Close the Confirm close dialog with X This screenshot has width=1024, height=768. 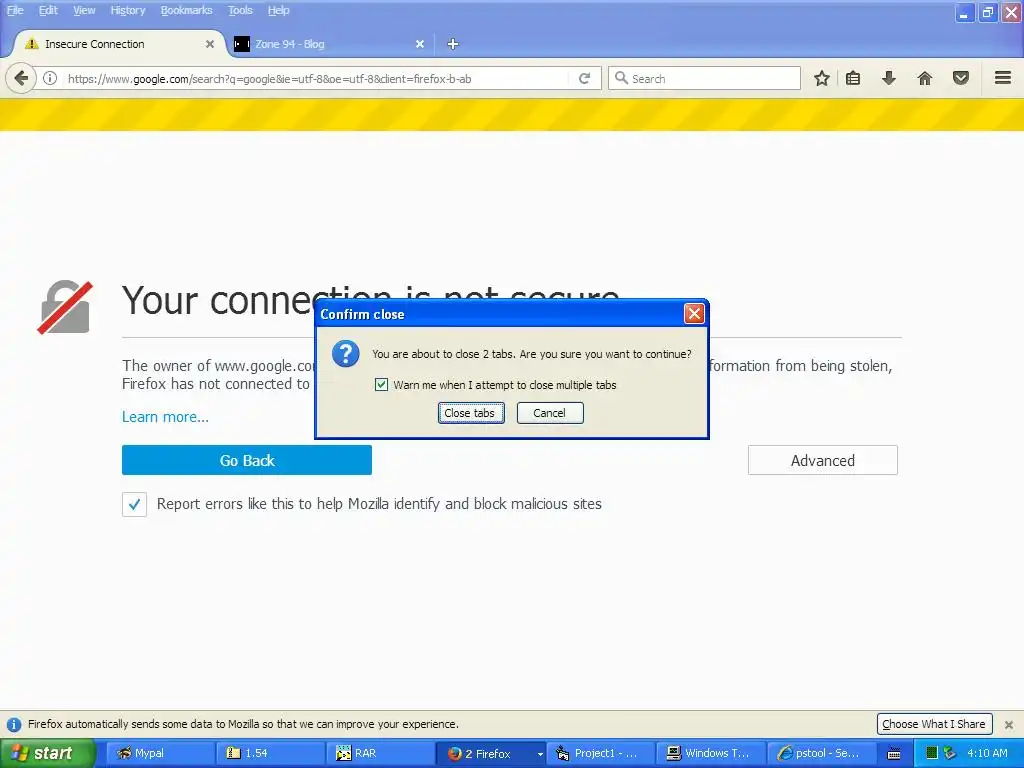(x=694, y=314)
